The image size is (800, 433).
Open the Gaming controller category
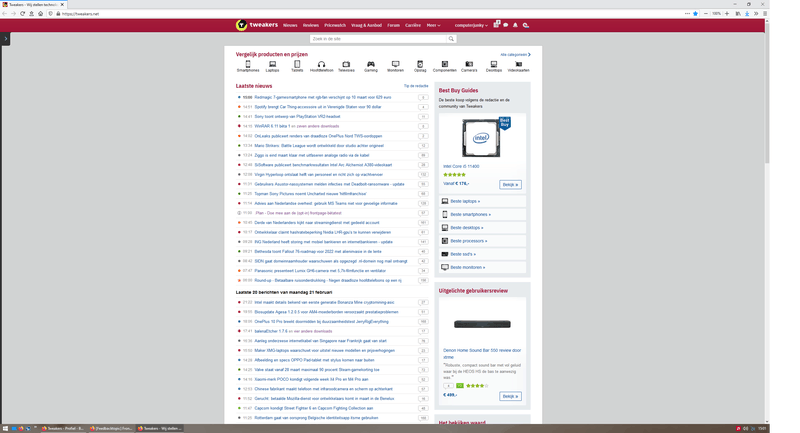[371, 66]
